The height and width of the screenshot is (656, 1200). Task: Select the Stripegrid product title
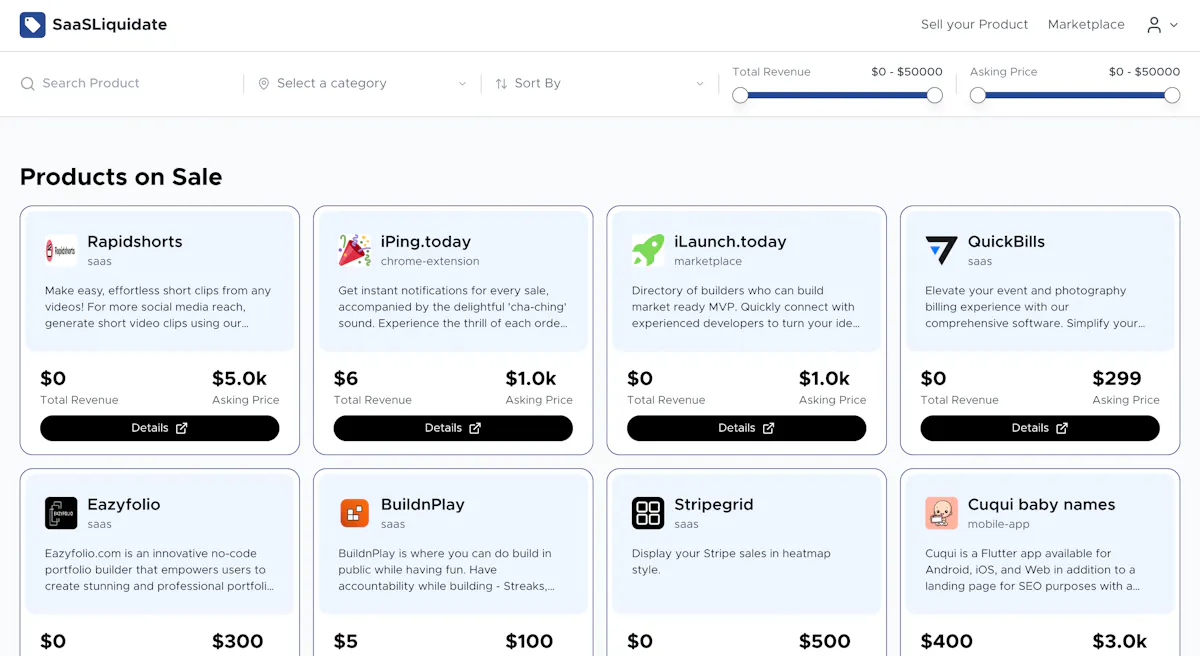pyautogui.click(x=714, y=505)
